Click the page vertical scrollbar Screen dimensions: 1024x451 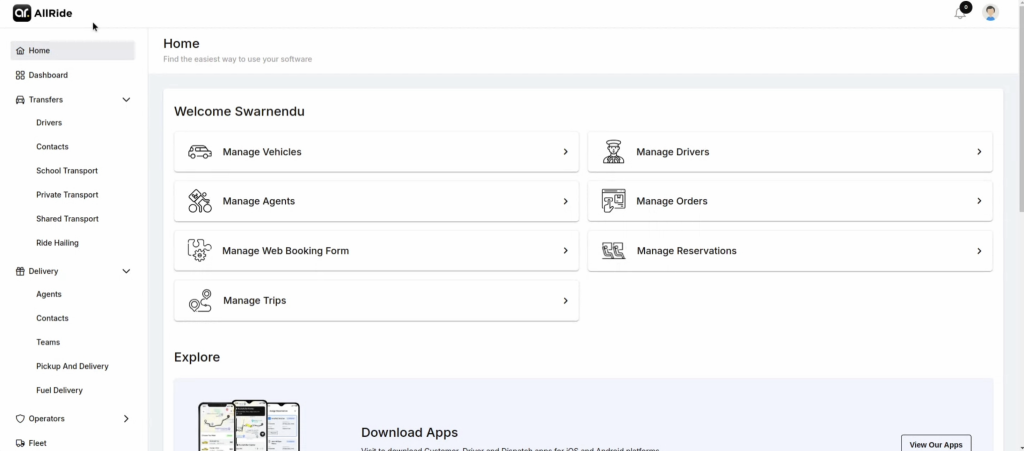[x=1021, y=111]
